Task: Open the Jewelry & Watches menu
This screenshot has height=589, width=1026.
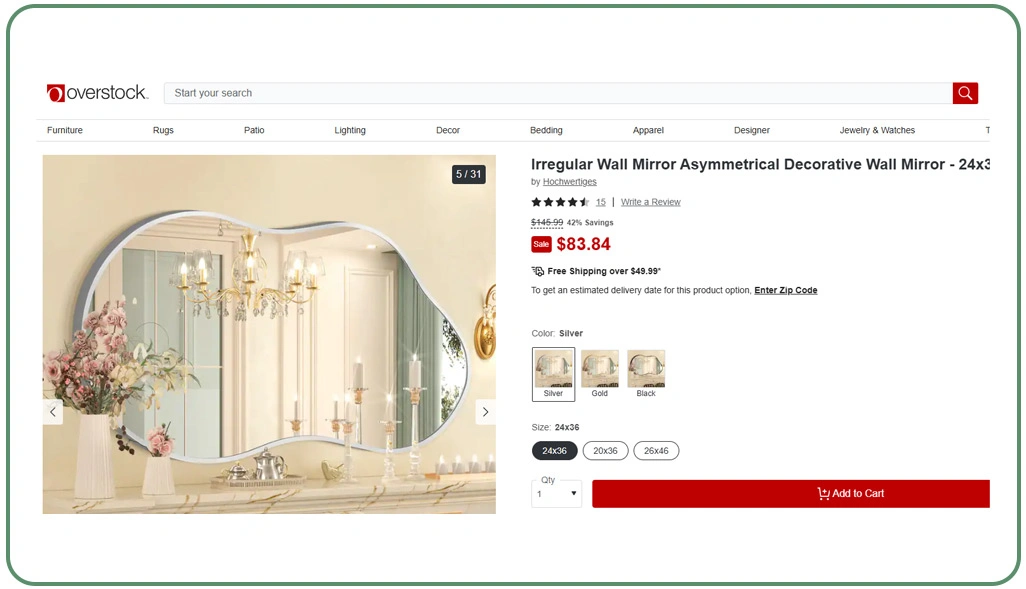Action: (x=877, y=130)
